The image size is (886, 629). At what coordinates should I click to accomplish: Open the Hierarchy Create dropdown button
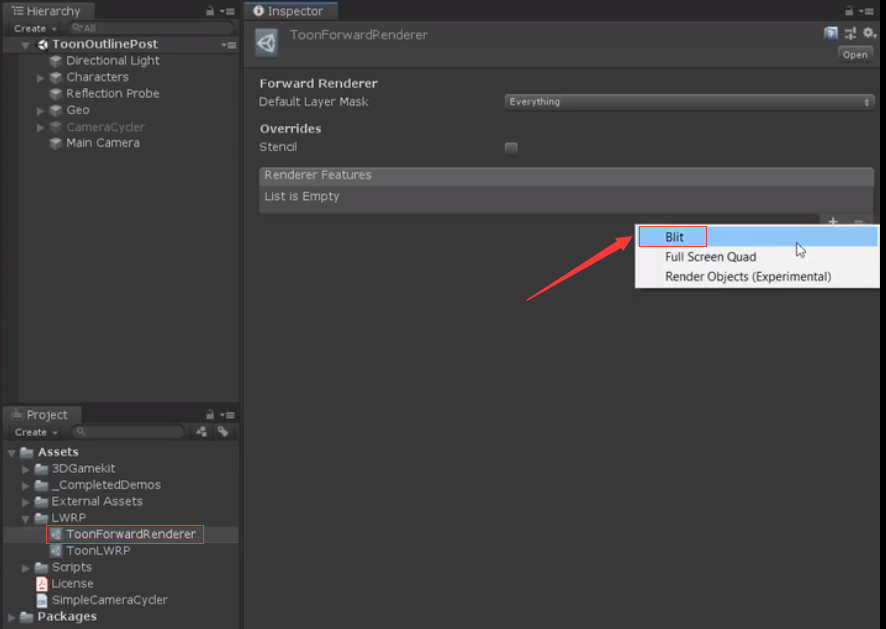pyautogui.click(x=35, y=28)
